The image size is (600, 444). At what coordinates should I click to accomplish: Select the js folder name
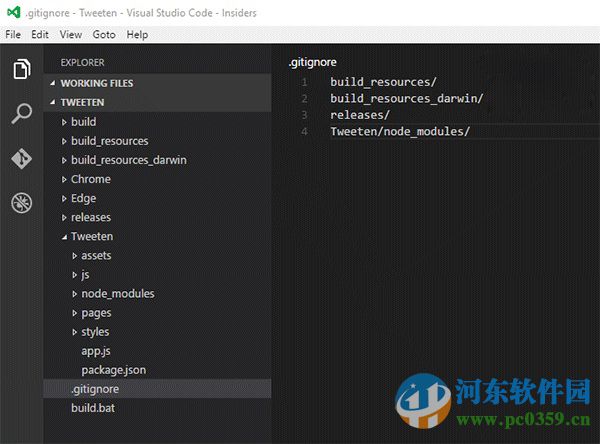(x=85, y=275)
